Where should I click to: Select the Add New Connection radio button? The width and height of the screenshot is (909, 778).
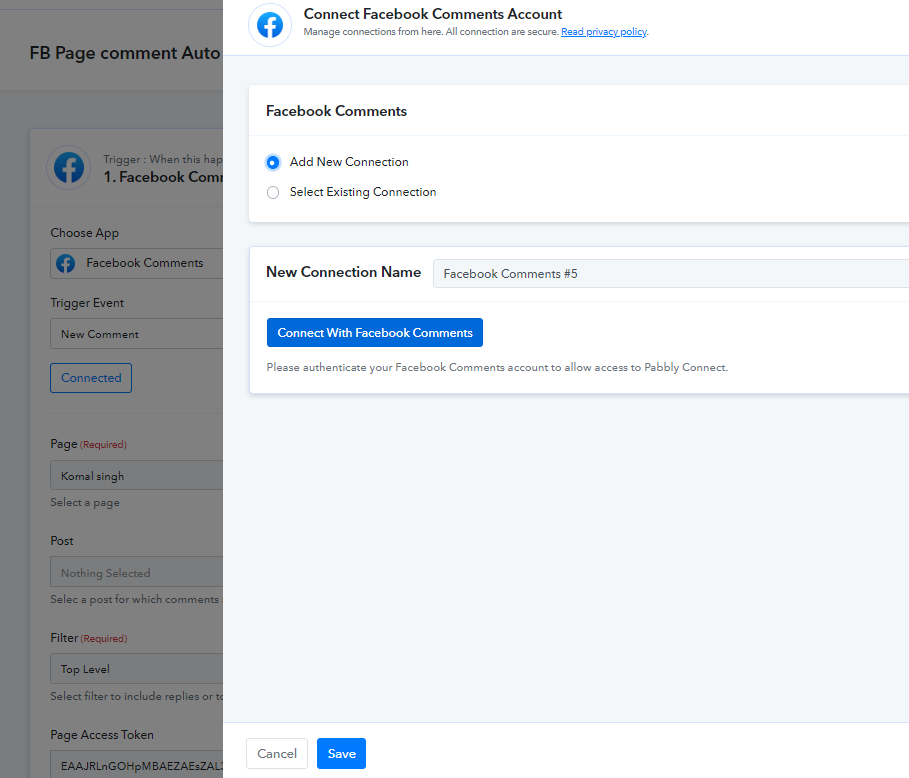(273, 162)
